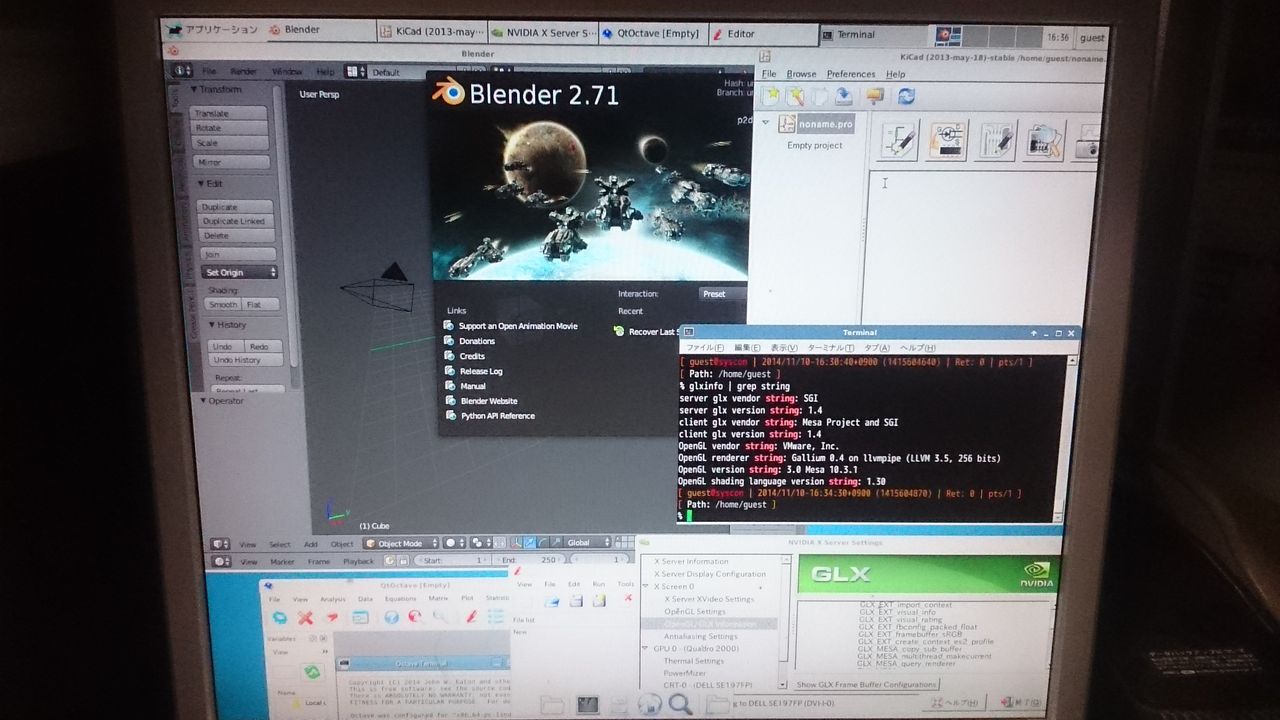The width and height of the screenshot is (1280, 720).
Task: Click the red X icon in QtOctave toolbar
Action: coord(306,617)
